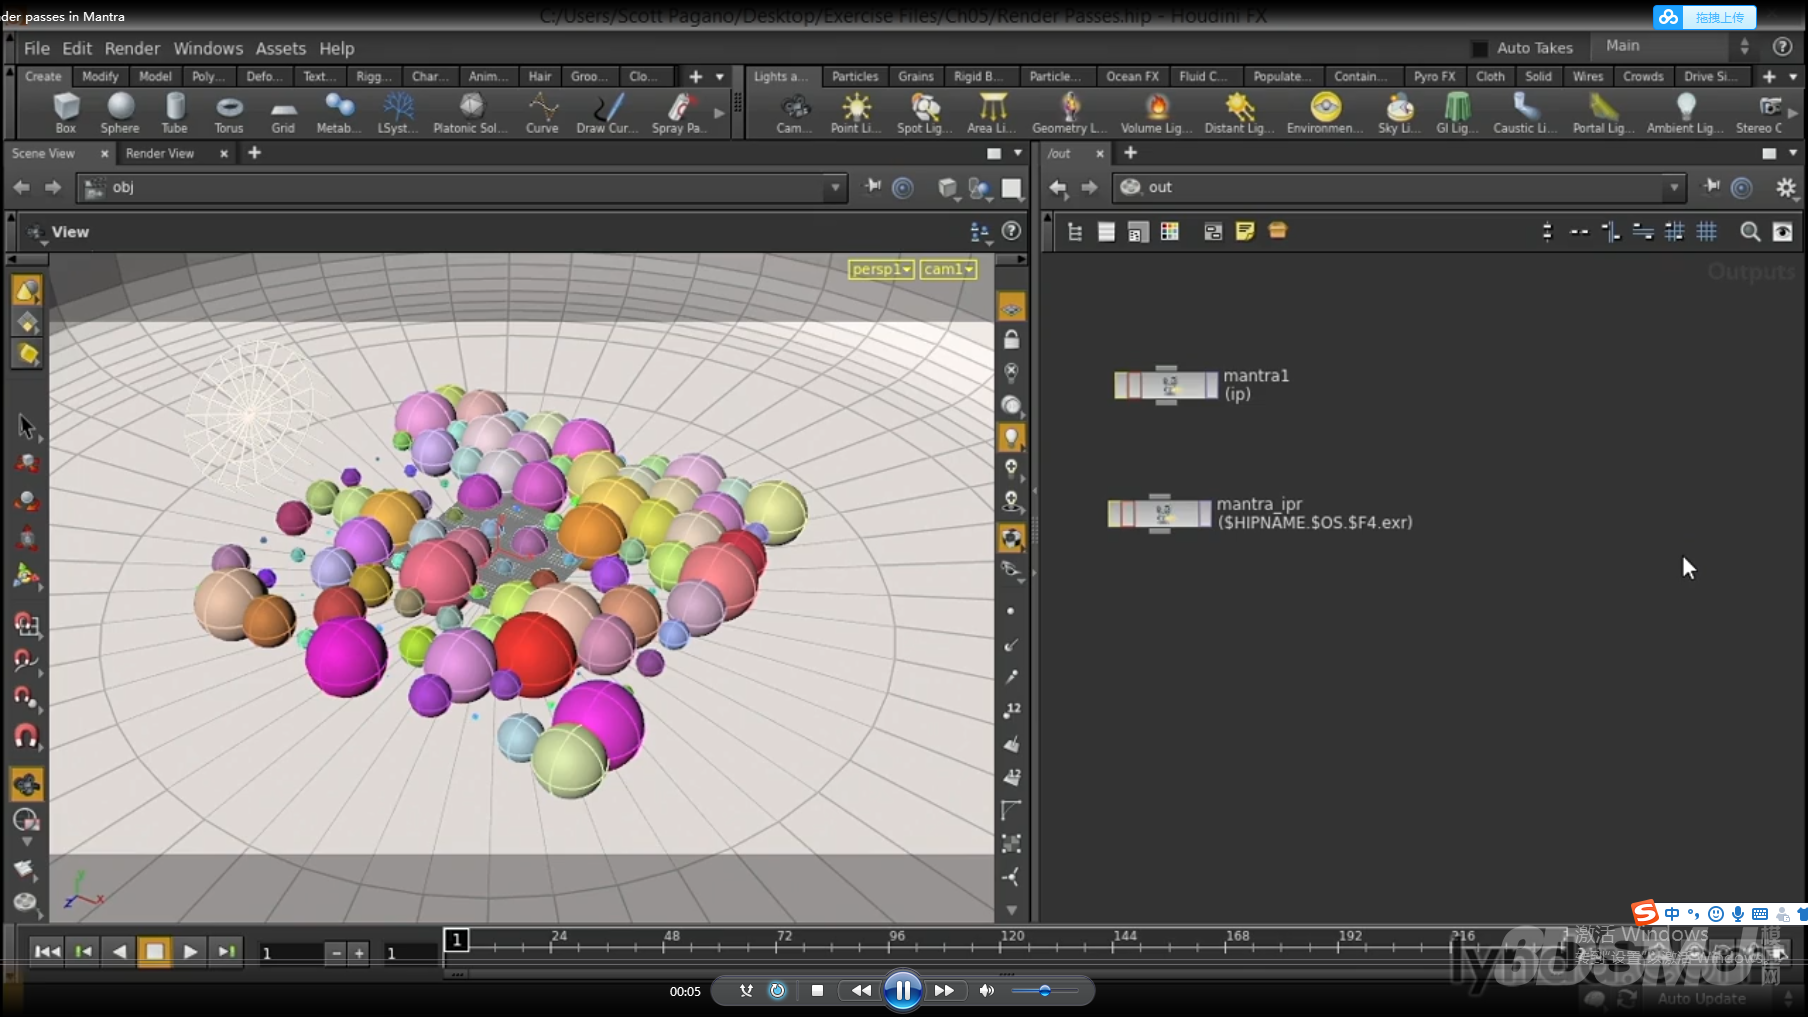Toggle the viewport lighting bulb button
Screen dimensions: 1808x1017
(1012, 437)
